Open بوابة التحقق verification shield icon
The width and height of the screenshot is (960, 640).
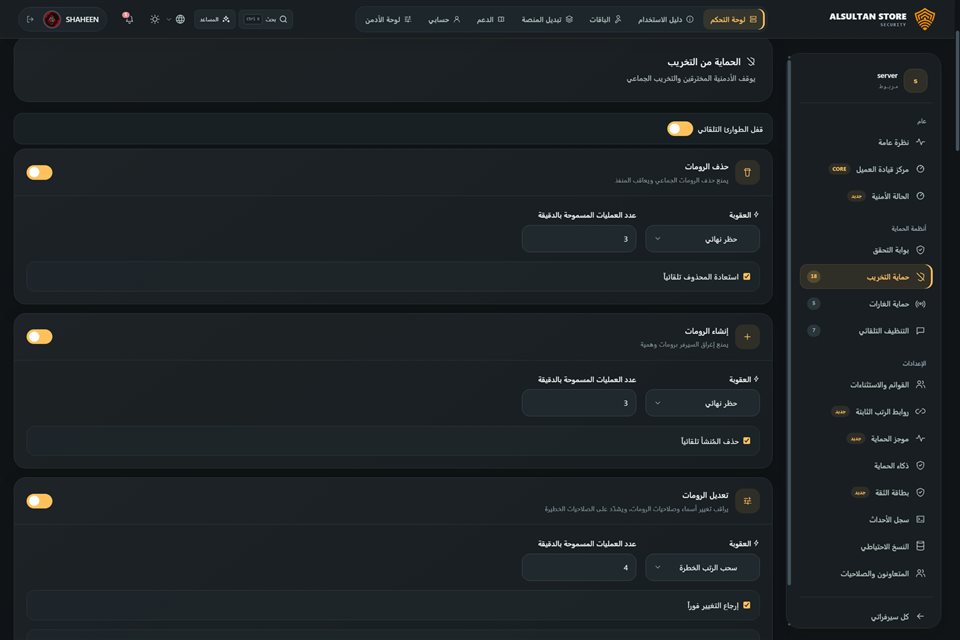tap(920, 250)
